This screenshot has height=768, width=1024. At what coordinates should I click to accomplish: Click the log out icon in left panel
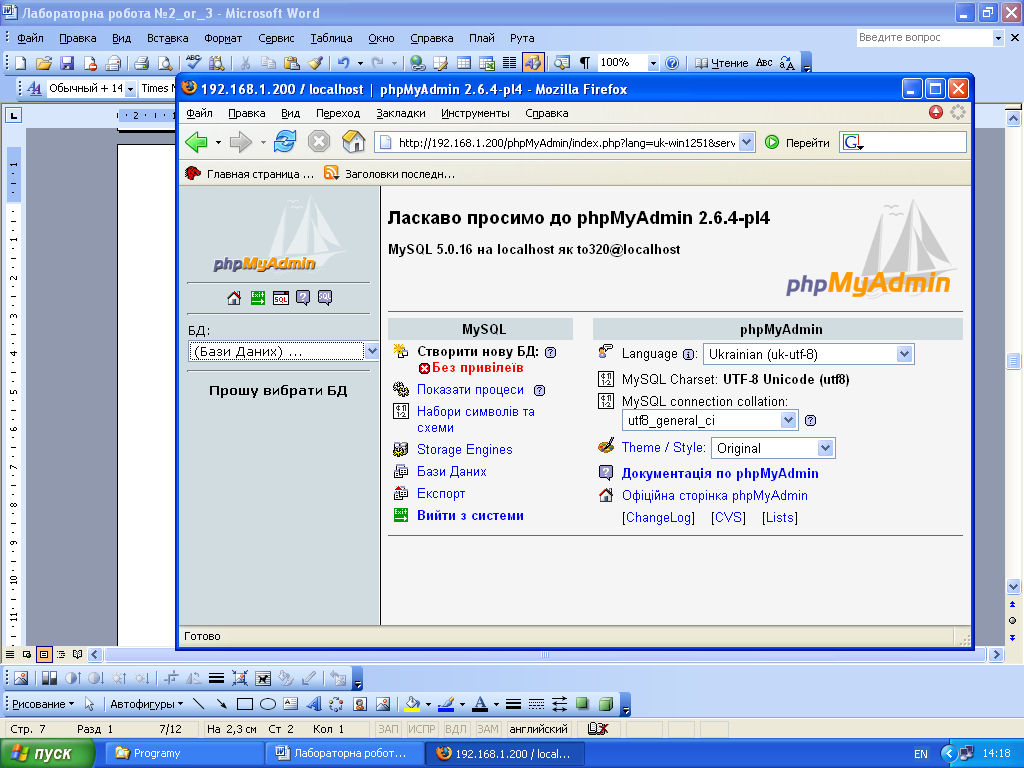pos(258,298)
